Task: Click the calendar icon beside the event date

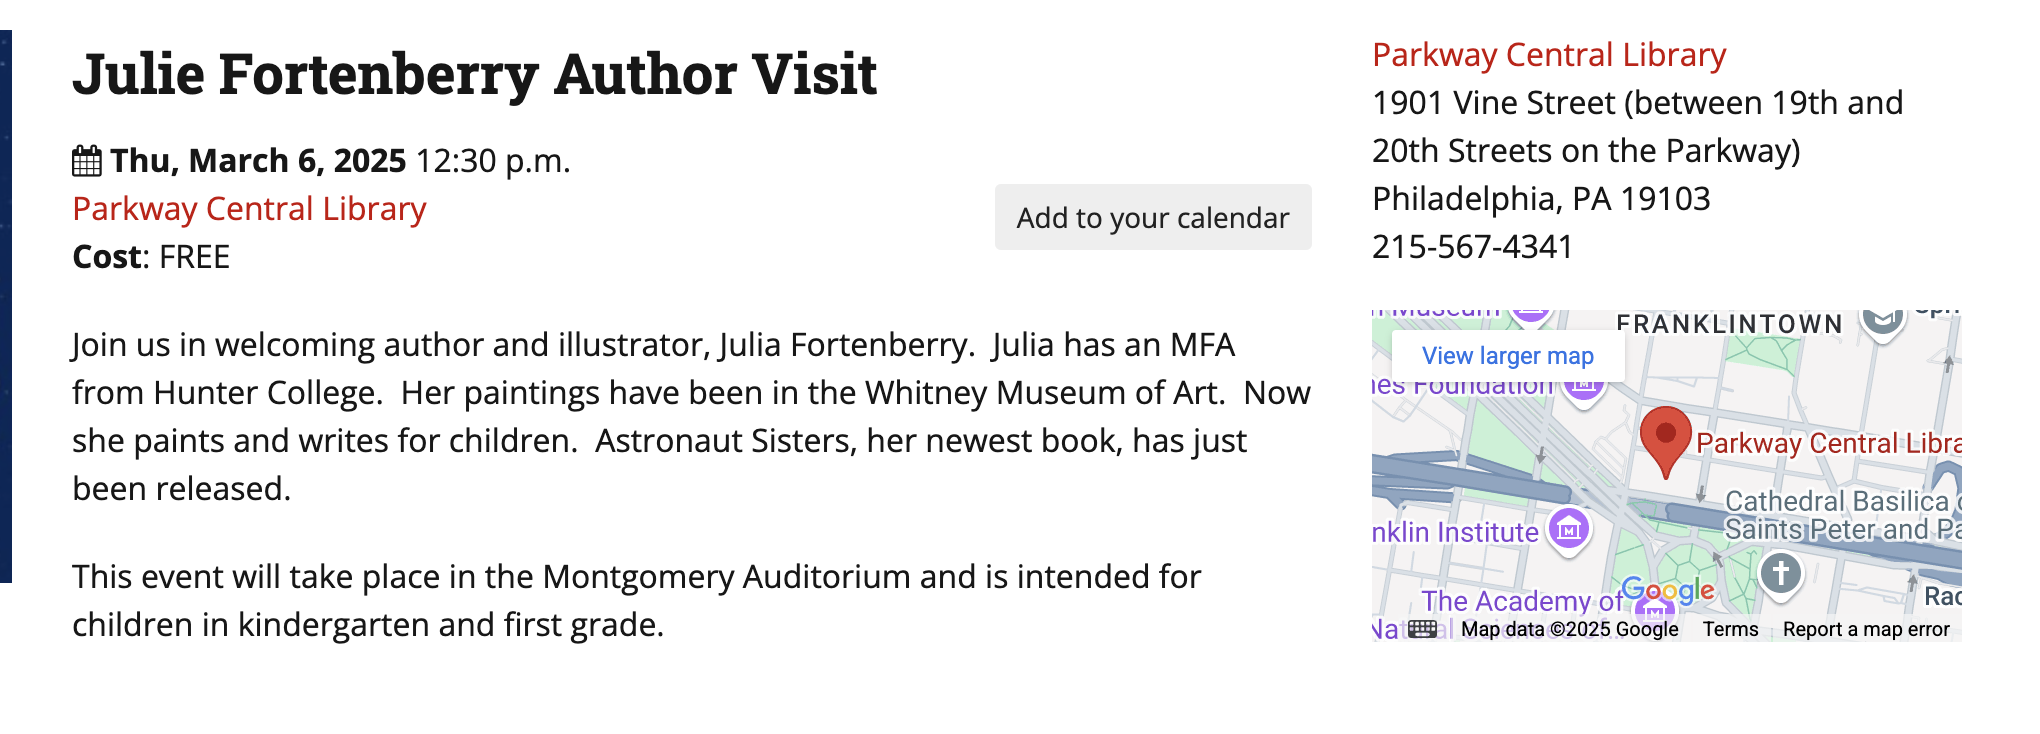Action: point(87,161)
